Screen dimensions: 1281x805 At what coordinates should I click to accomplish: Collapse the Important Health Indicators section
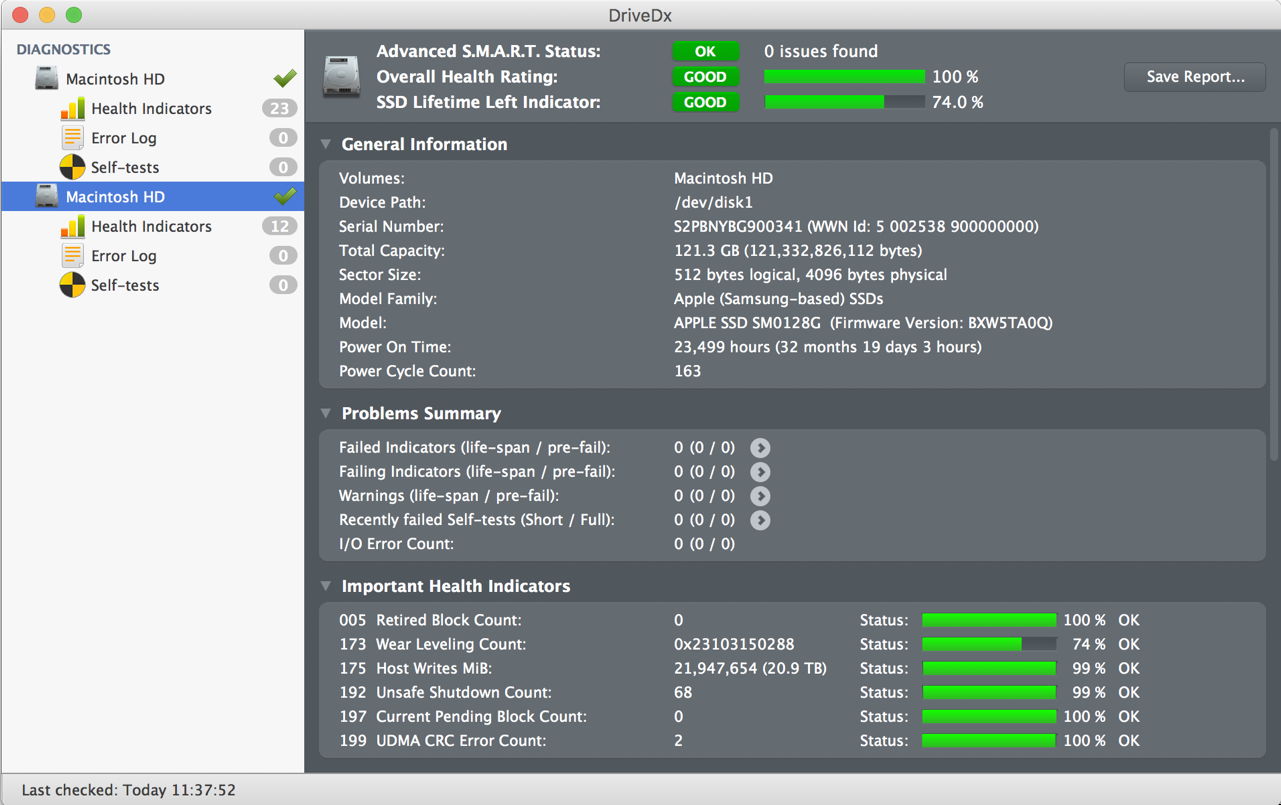(x=326, y=587)
